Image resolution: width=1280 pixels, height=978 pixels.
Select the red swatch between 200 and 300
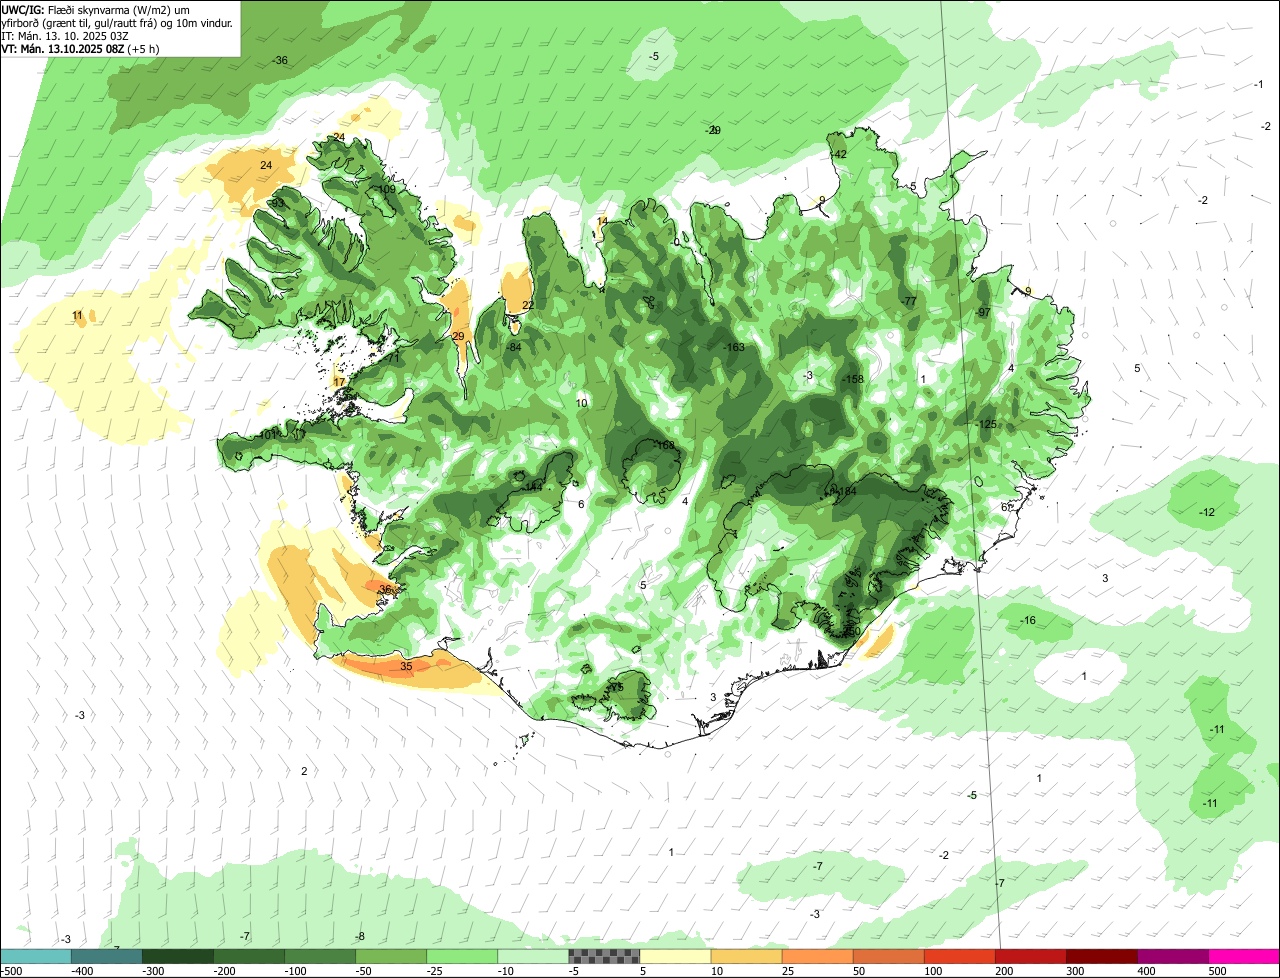coord(1030,956)
